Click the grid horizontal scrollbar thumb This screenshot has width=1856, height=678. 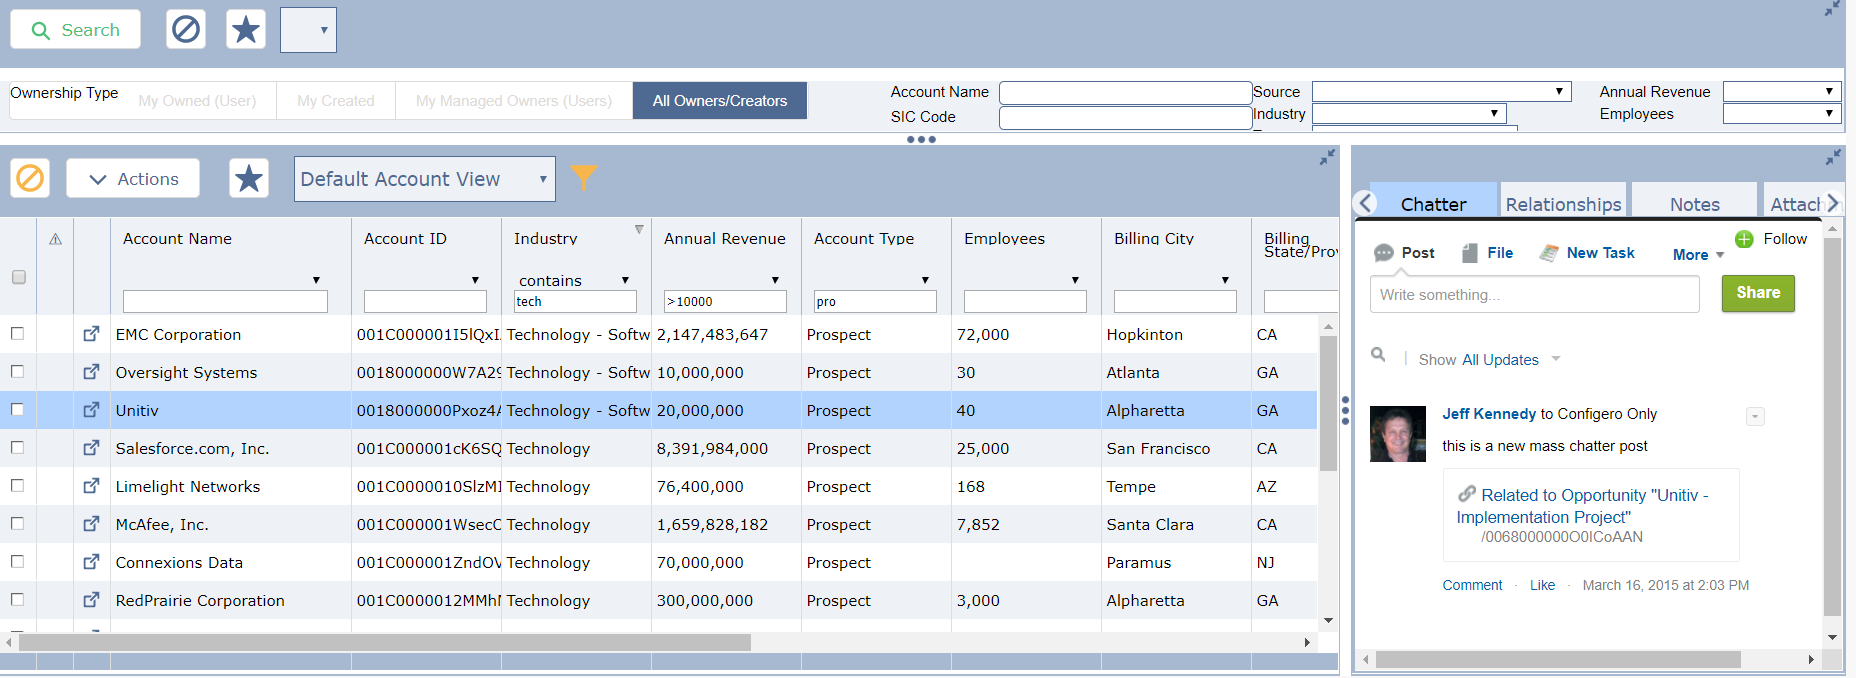tap(384, 642)
